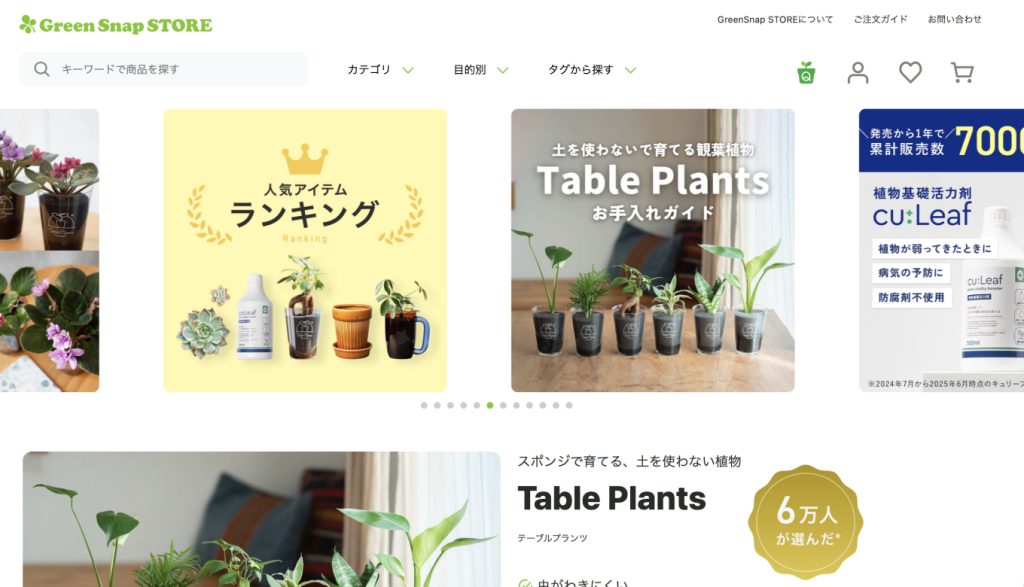Image resolution: width=1024 pixels, height=587 pixels.
Task: Click the crown on the ranking banner
Action: pyautogui.click(x=305, y=159)
